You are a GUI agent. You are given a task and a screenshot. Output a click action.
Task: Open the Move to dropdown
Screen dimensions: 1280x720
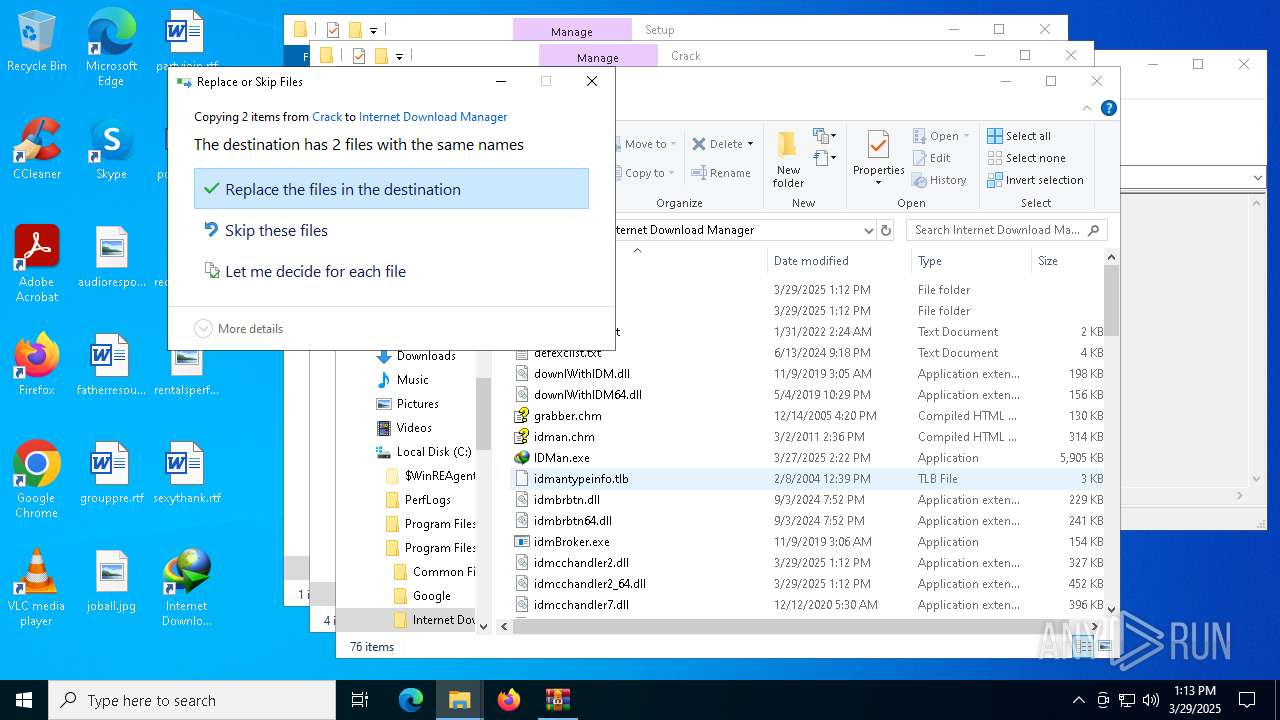click(x=647, y=144)
